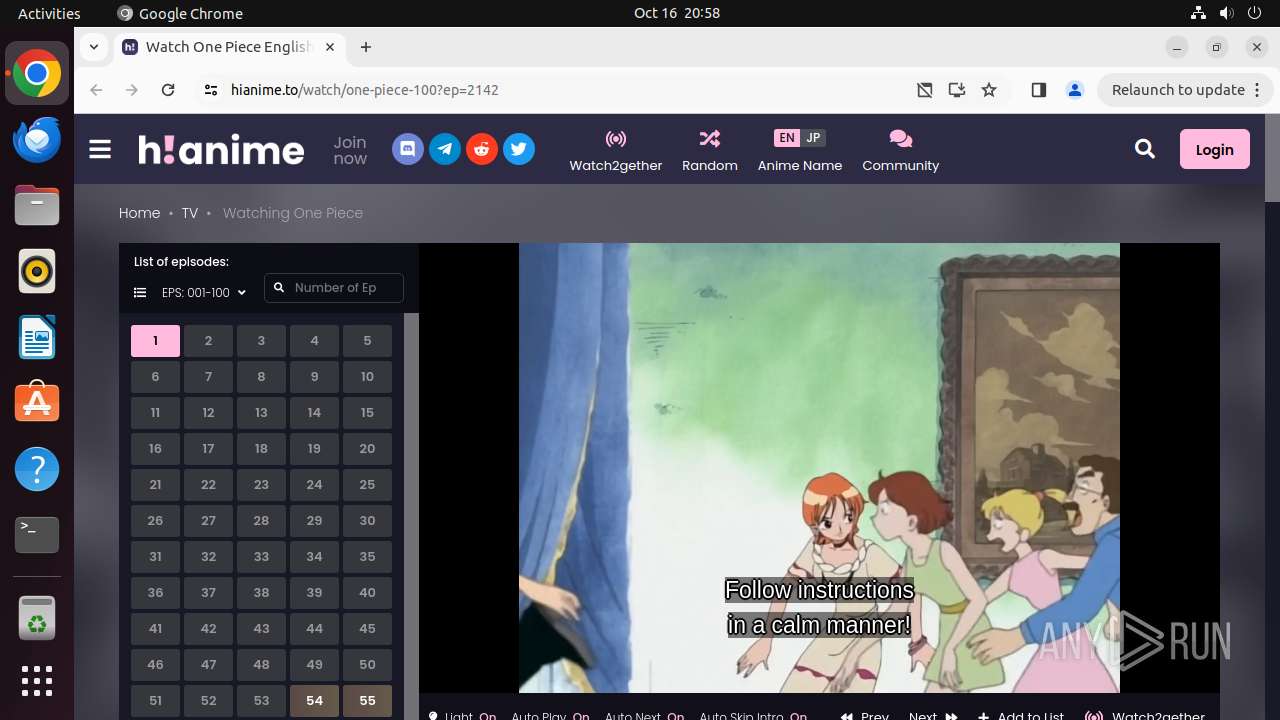Viewport: 1280px width, 720px height.
Task: Click the install app icon in address bar
Action: pyautogui.click(x=957, y=90)
